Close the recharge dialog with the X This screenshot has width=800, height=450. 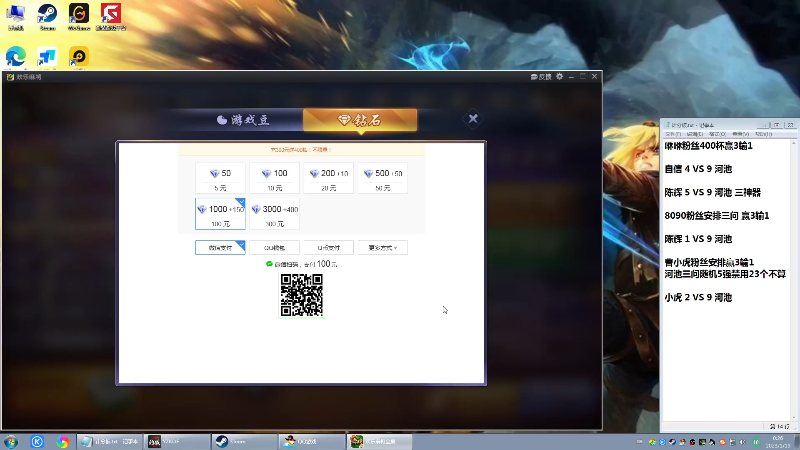[473, 119]
